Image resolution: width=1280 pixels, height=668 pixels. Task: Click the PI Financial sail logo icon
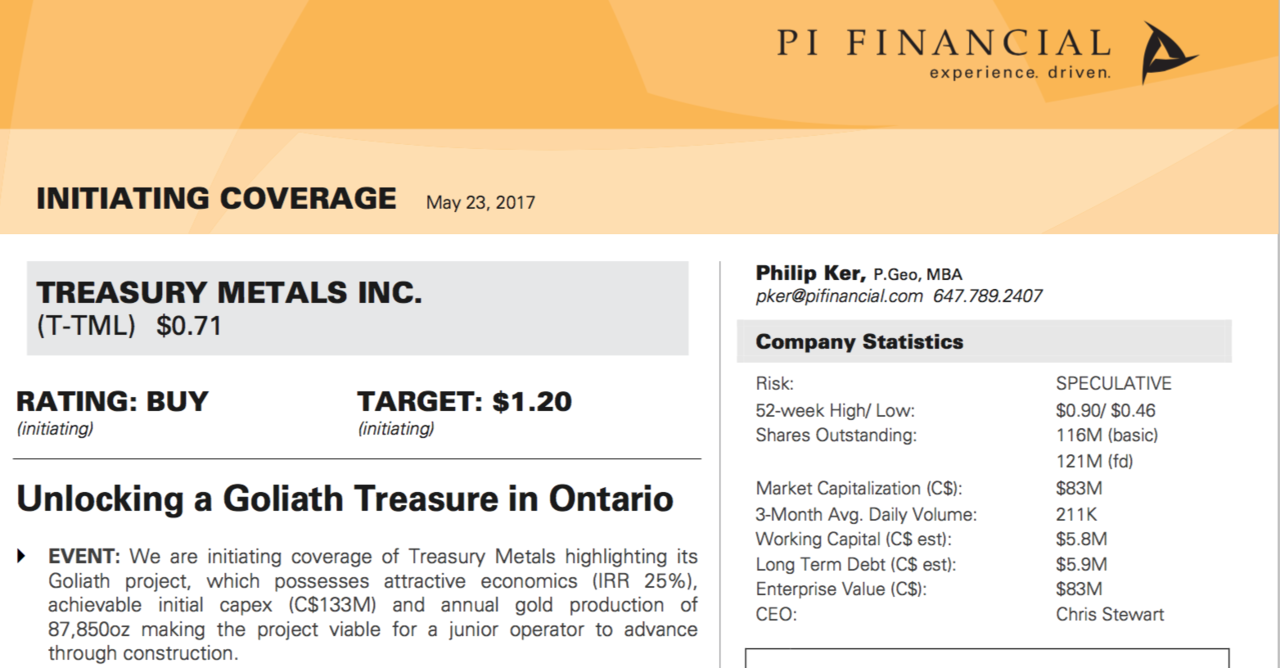[1168, 53]
